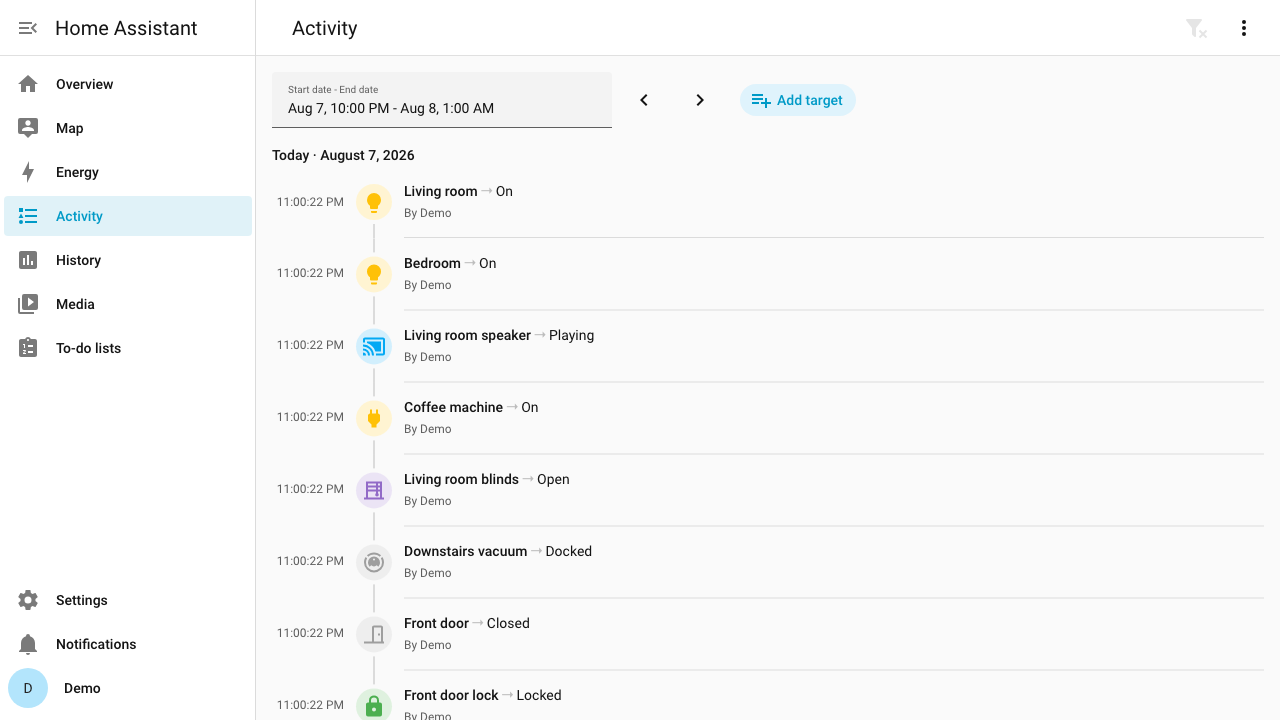Image resolution: width=1280 pixels, height=720 pixels.
Task: Click the timestamp beside Downstairs vacuum
Action: pos(310,561)
